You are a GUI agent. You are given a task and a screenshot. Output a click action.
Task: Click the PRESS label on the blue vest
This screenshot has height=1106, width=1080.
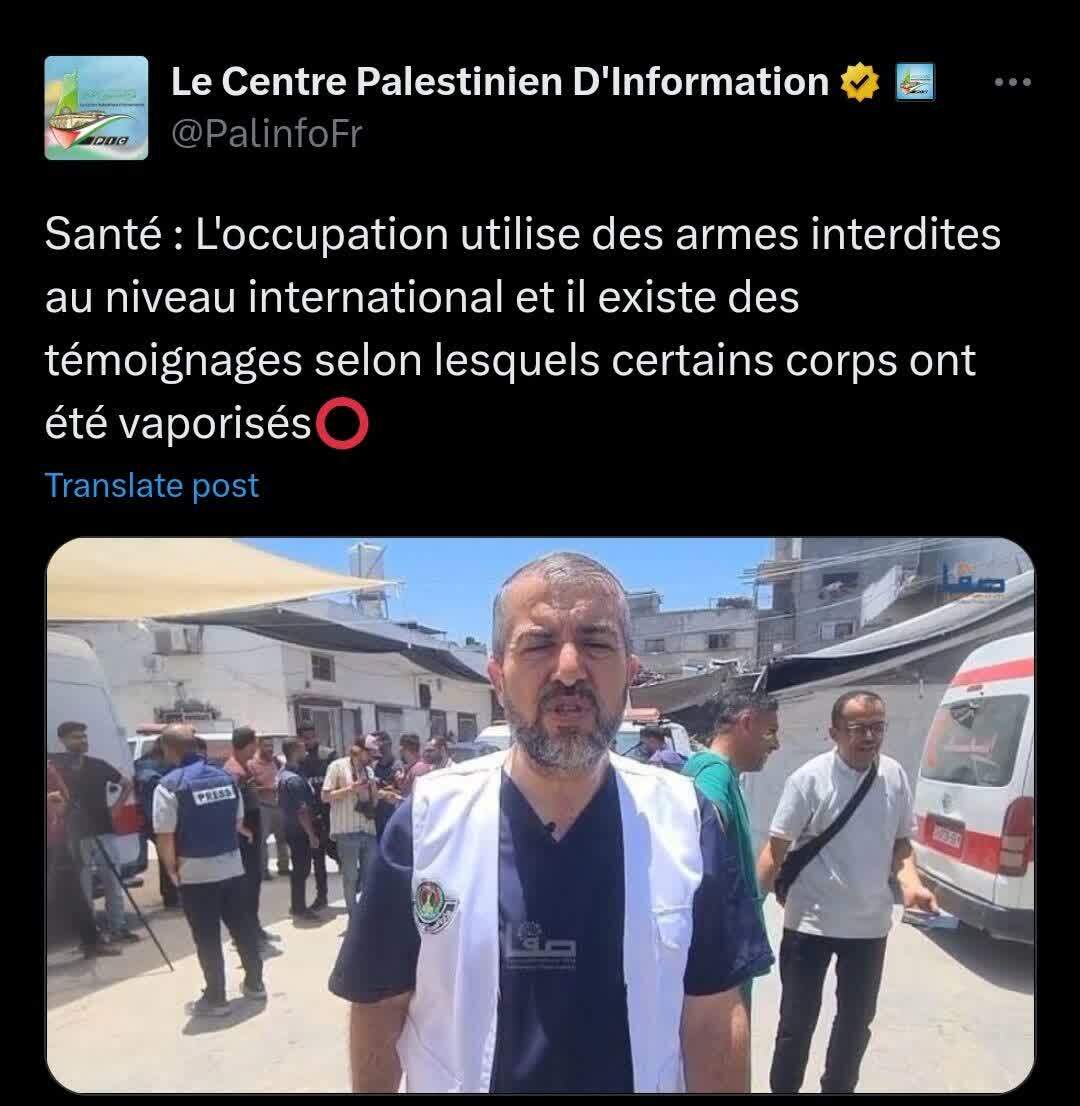(x=213, y=796)
